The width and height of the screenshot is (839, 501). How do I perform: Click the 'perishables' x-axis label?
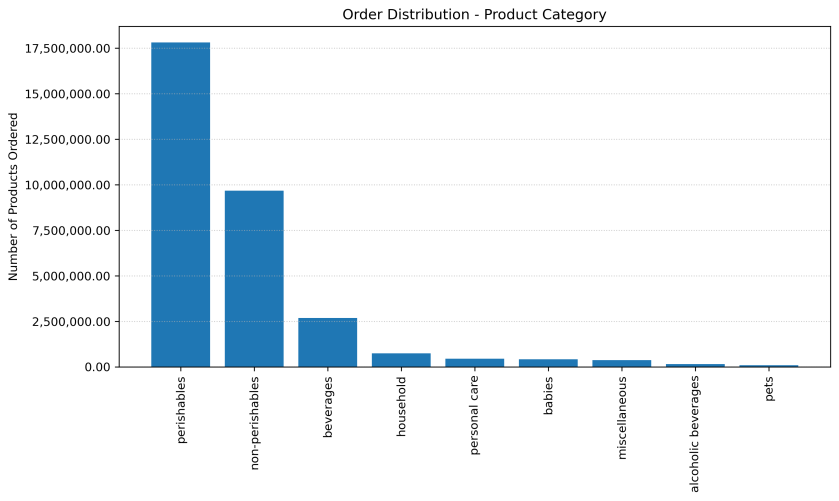[x=181, y=410]
